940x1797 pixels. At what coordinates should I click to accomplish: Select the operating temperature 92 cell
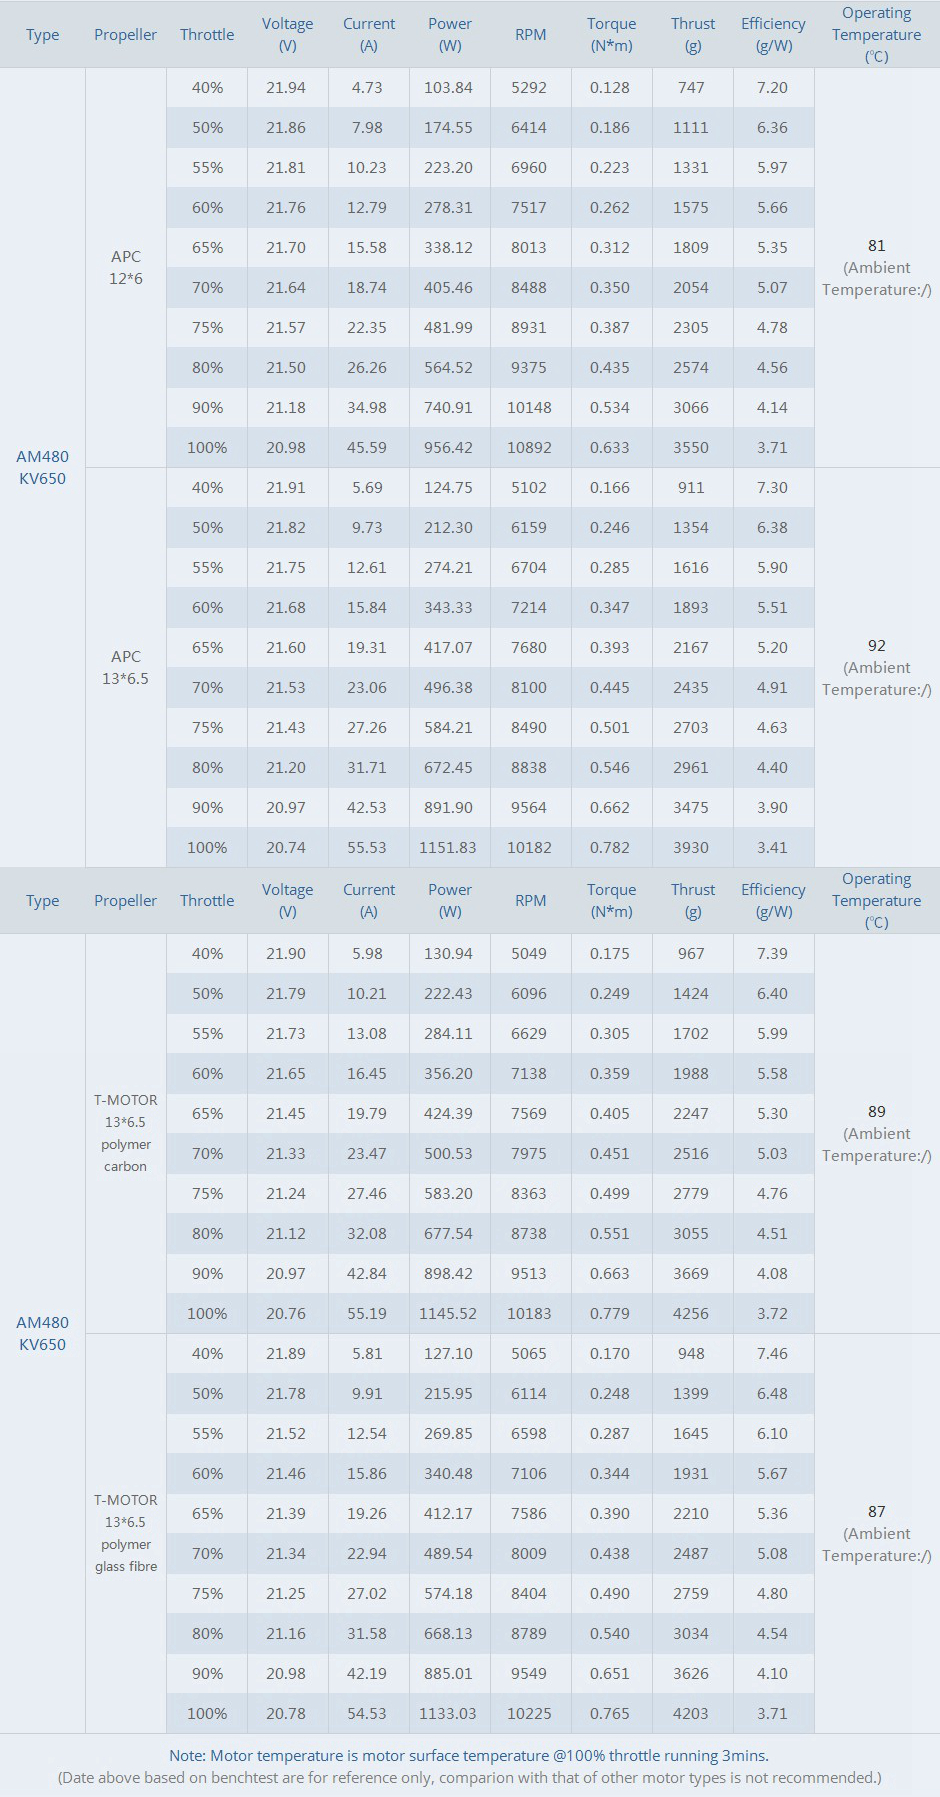click(x=877, y=667)
